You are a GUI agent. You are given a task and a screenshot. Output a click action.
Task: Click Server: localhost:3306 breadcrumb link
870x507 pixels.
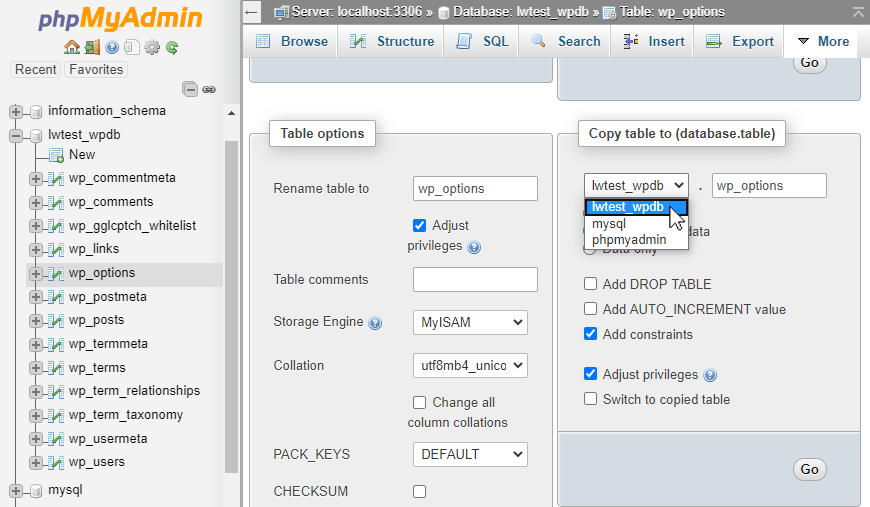[x=357, y=12]
